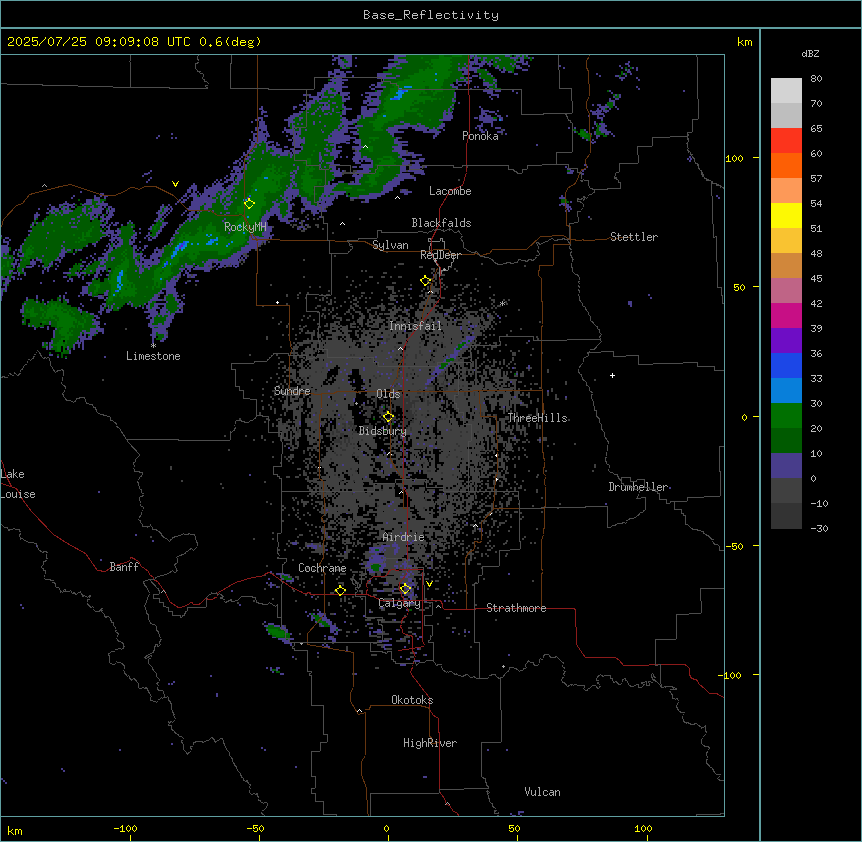Click the 100 tick on the vertical axis
The height and width of the screenshot is (842, 862).
click(734, 158)
